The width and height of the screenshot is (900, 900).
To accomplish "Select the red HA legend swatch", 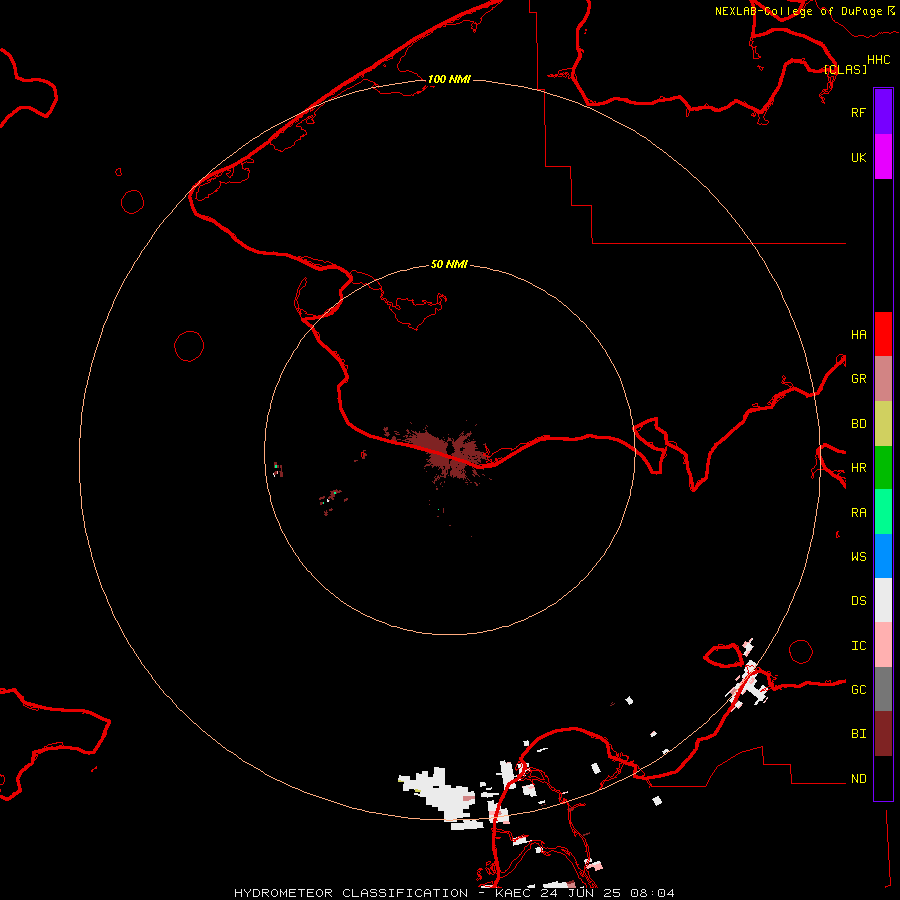I will (883, 334).
